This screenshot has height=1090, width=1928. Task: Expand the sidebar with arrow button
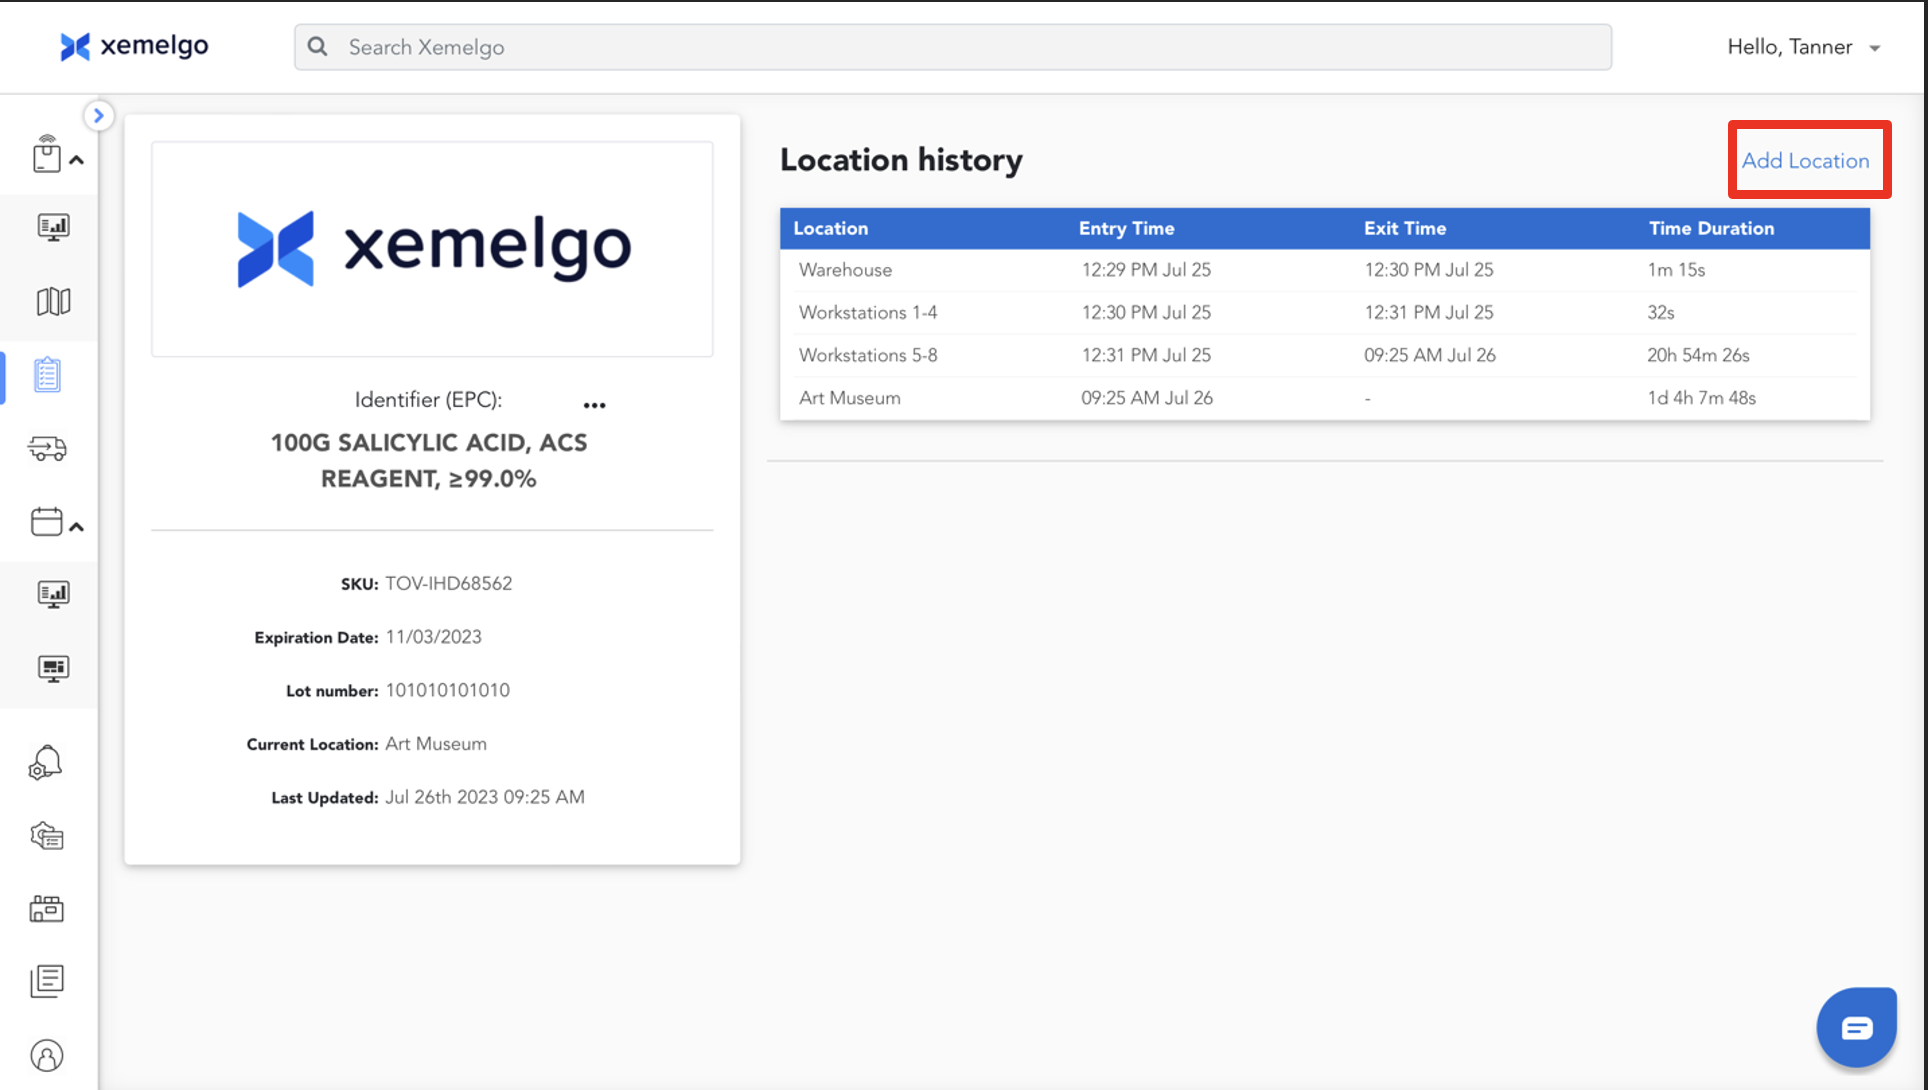tap(98, 116)
